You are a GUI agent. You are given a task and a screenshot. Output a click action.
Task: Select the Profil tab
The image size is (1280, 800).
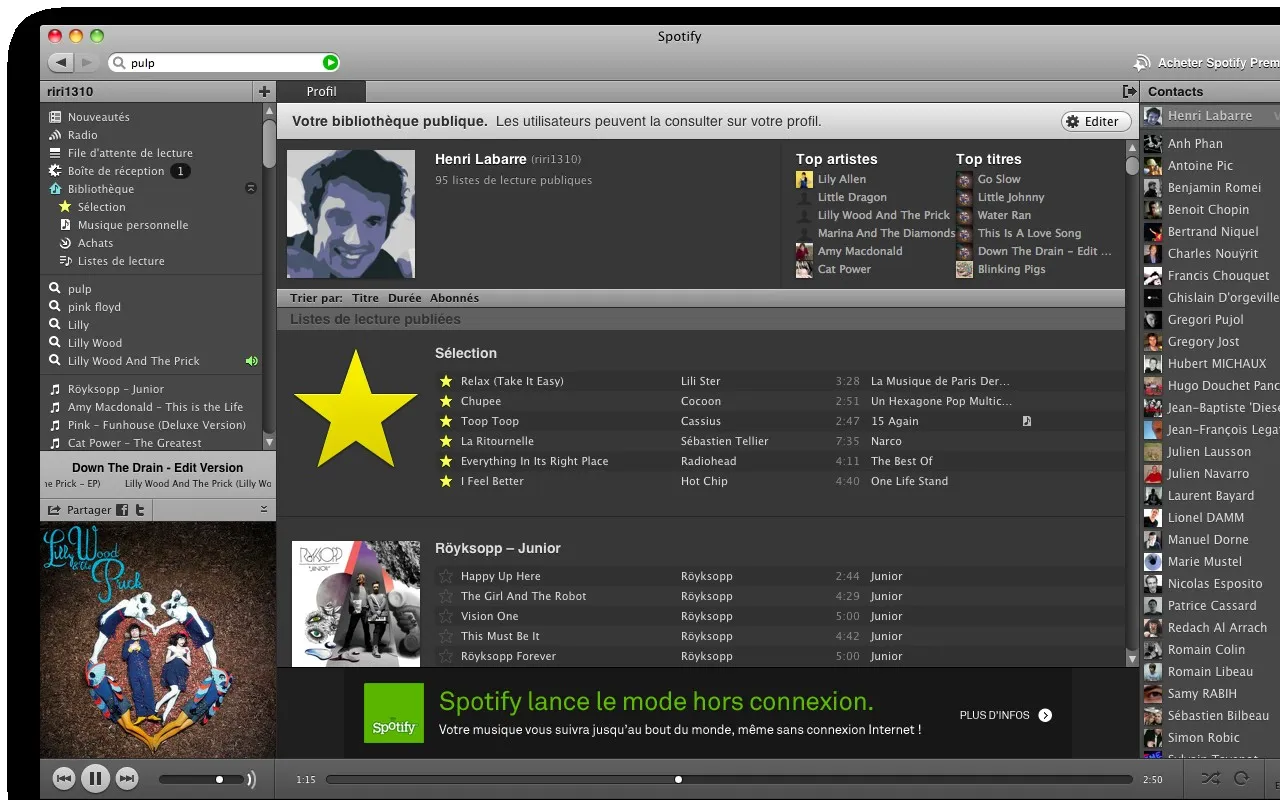[321, 91]
